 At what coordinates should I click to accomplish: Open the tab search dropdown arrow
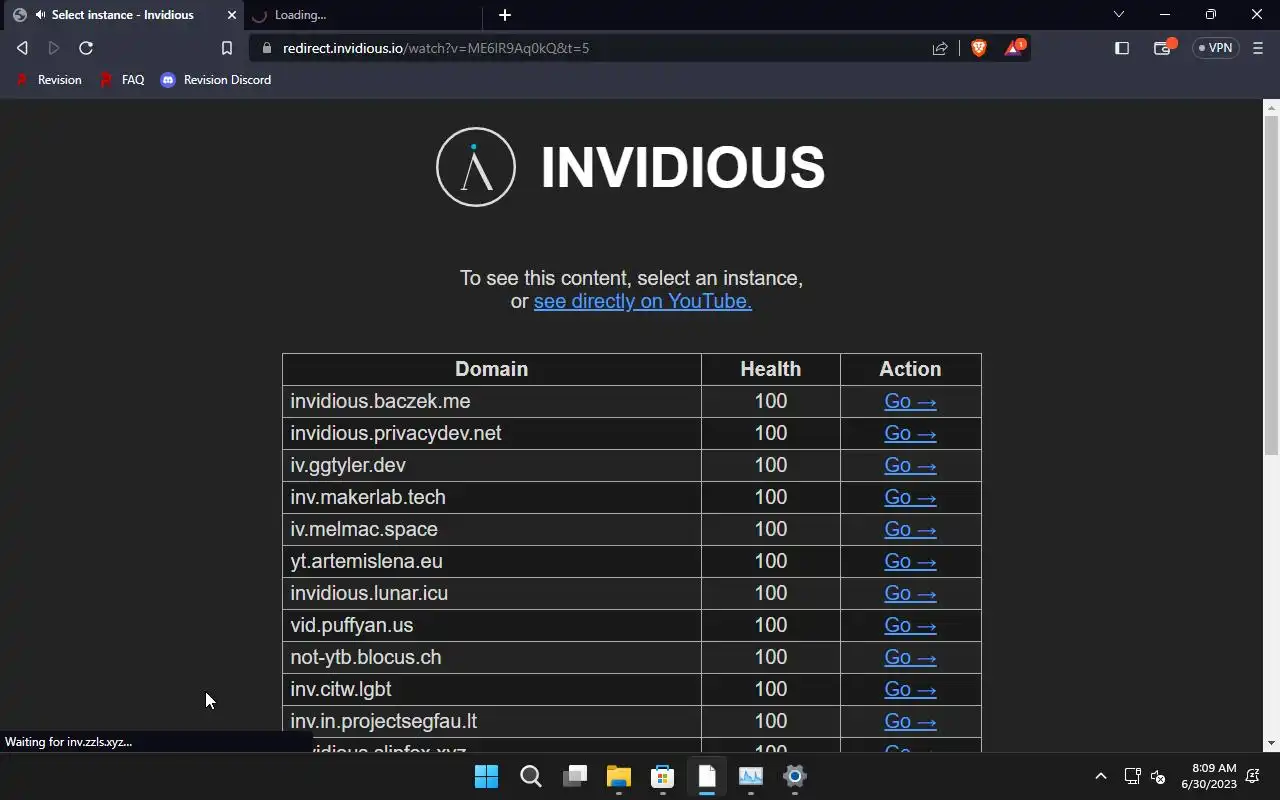click(x=1119, y=14)
